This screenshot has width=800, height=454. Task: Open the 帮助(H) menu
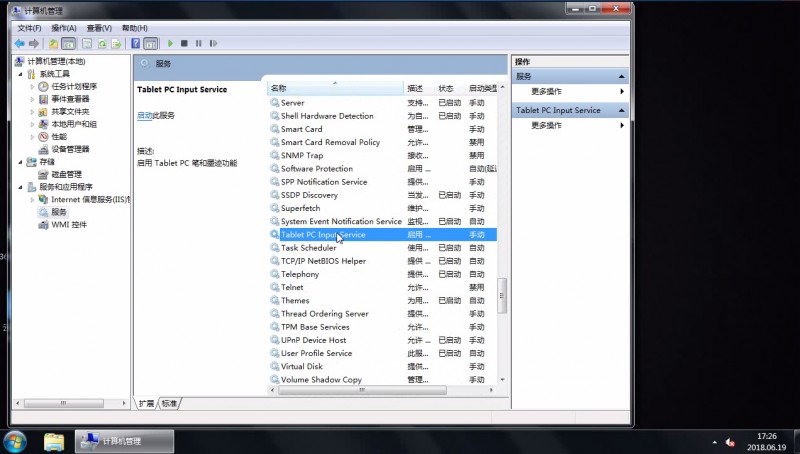click(135, 28)
